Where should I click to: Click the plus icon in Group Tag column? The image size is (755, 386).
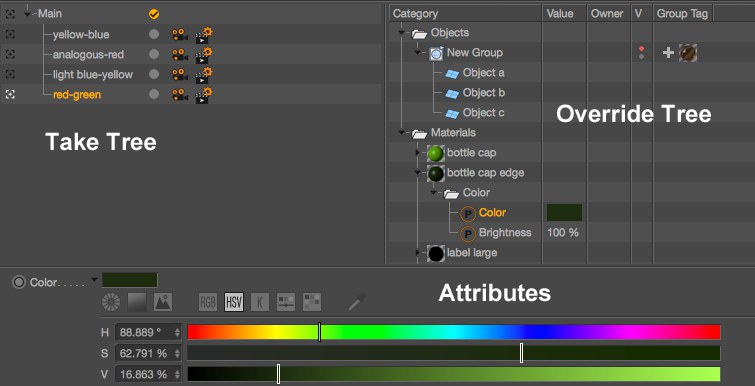668,53
